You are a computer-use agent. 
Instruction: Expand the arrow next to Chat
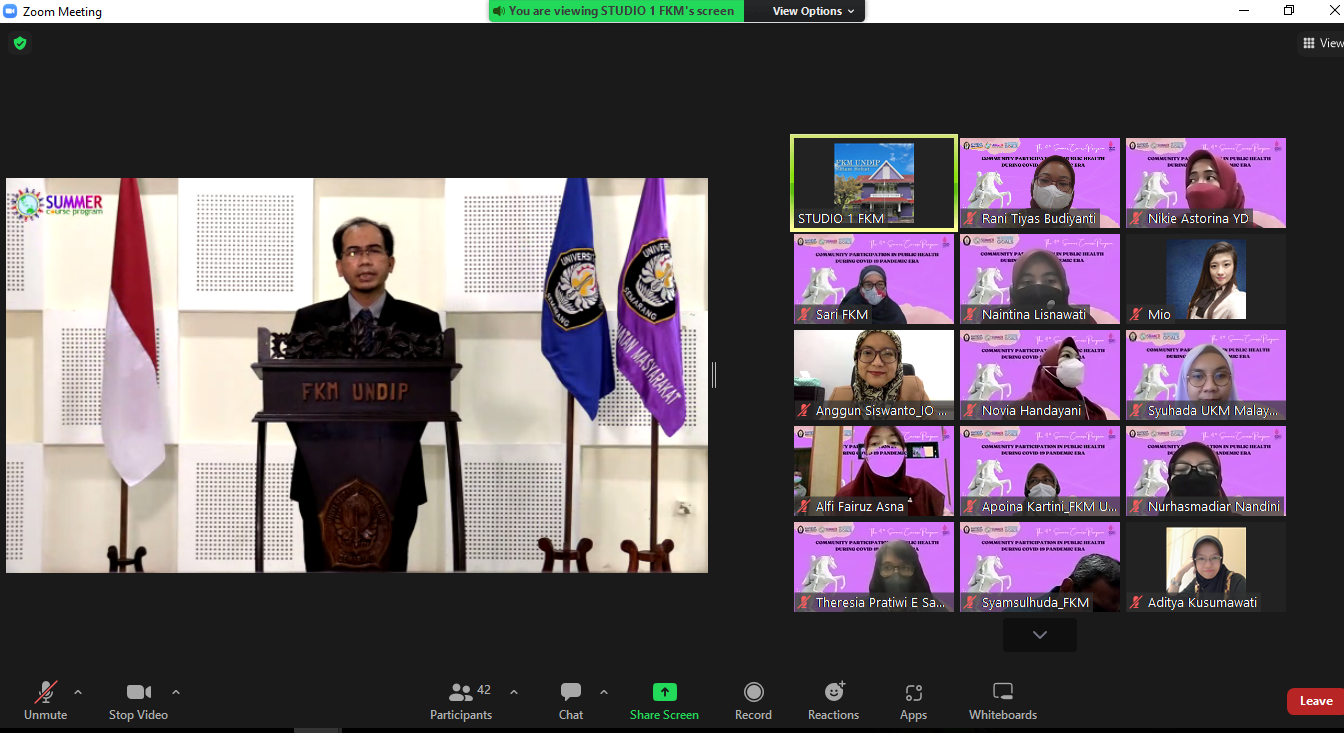(x=604, y=692)
